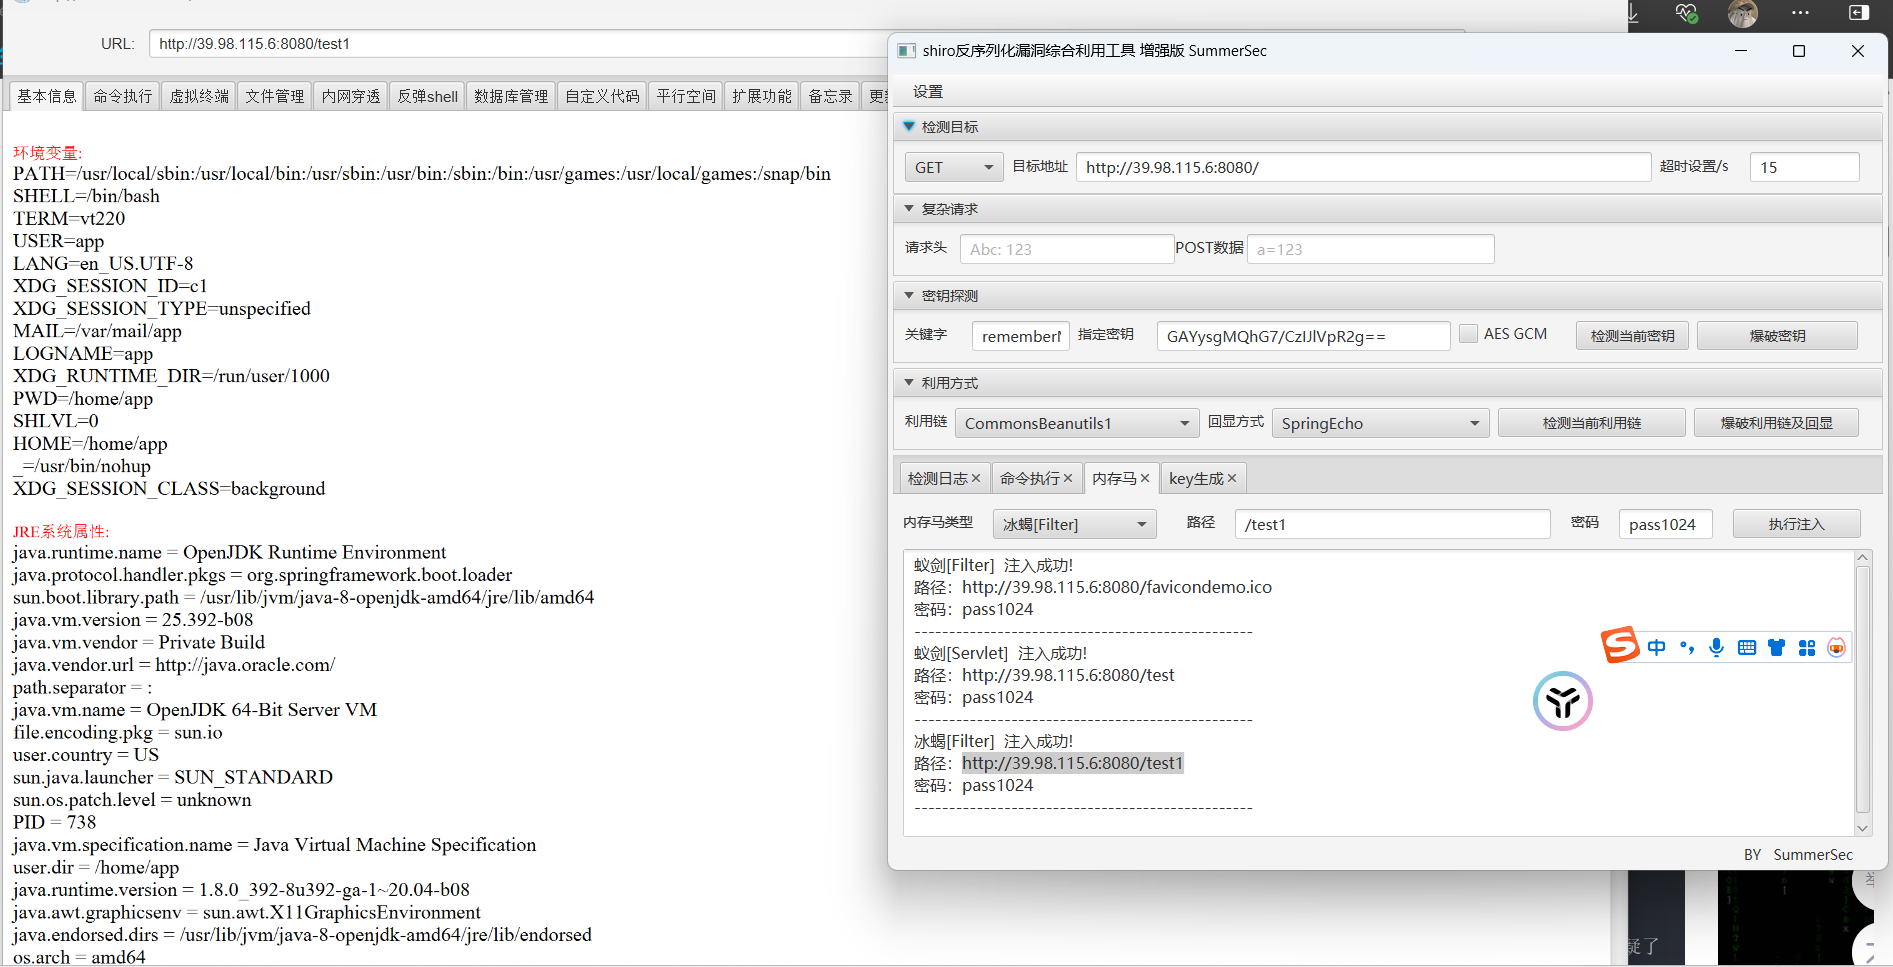Open 扩展功能 tab in webshell client

point(762,96)
